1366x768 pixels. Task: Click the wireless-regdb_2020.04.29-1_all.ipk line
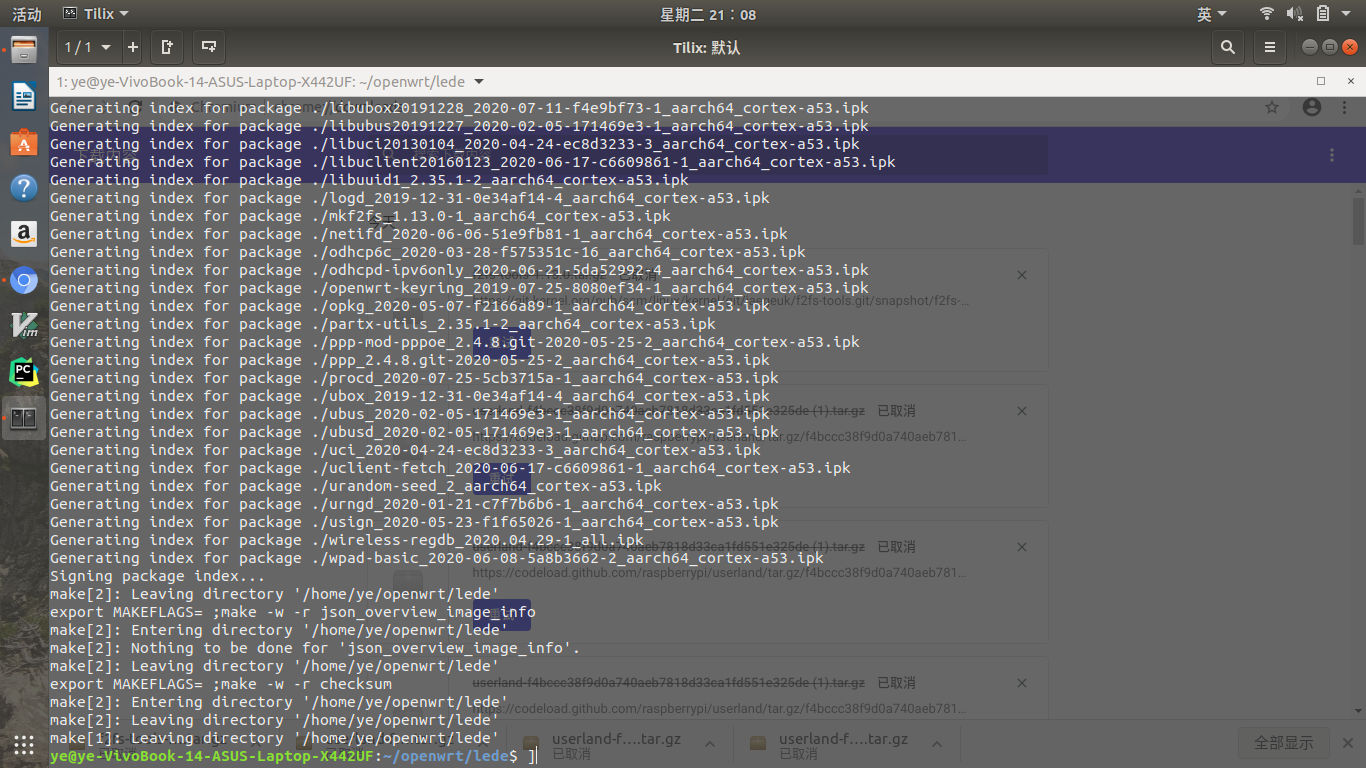[347, 540]
